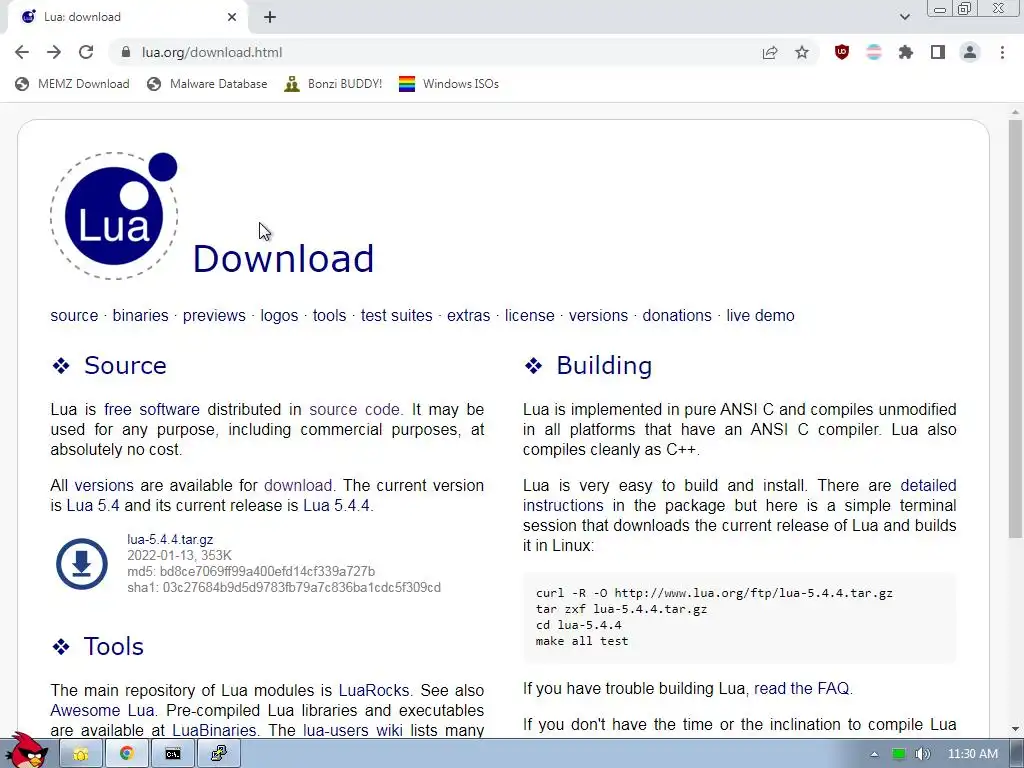The height and width of the screenshot is (768, 1024).
Task: Select the Lua: download tab
Action: [127, 17]
